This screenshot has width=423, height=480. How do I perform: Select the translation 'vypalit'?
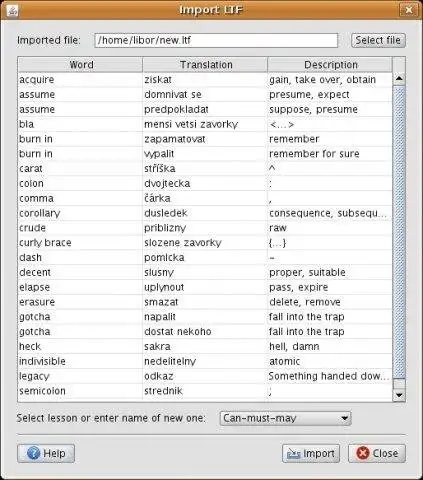205,154
